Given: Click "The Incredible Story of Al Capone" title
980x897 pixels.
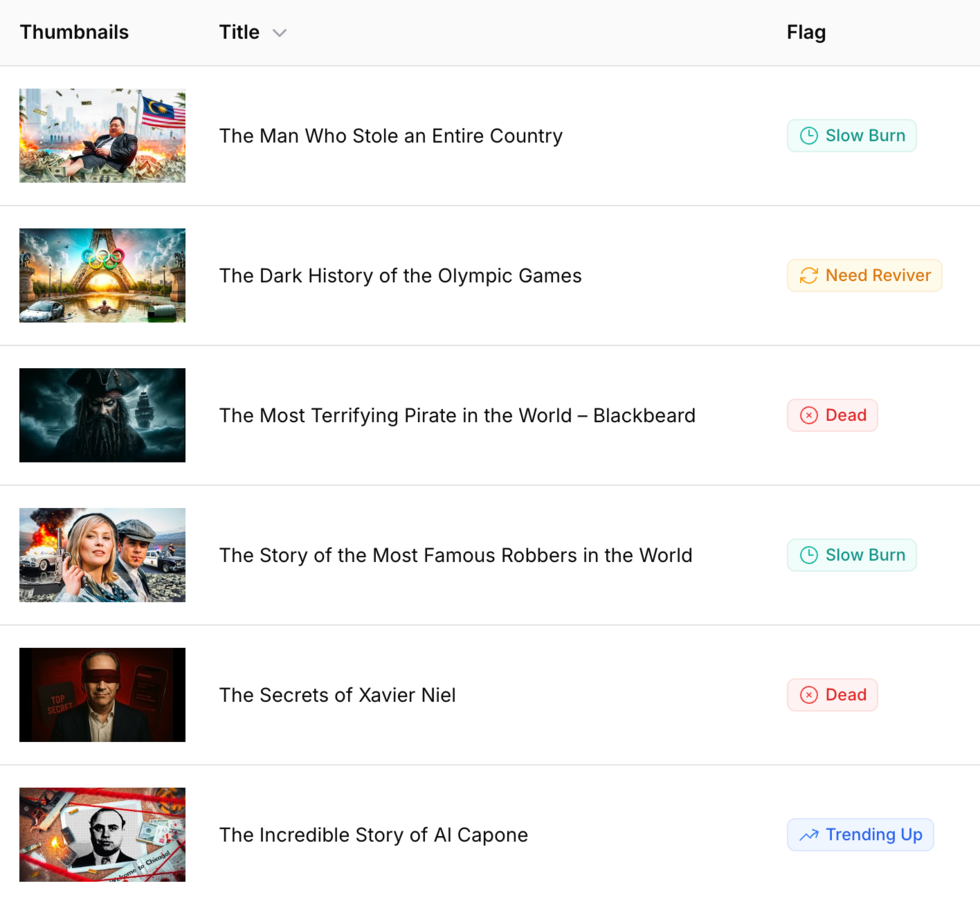Looking at the screenshot, I should 373,835.
